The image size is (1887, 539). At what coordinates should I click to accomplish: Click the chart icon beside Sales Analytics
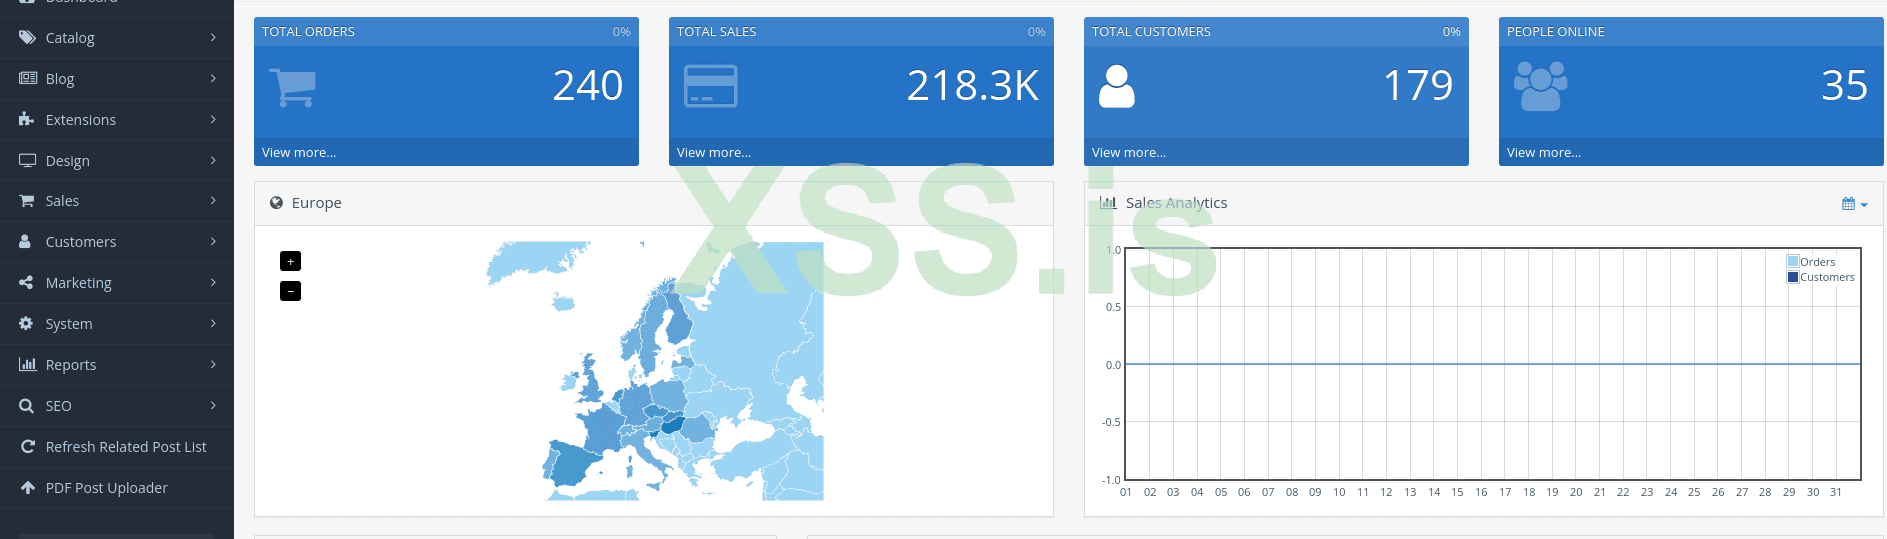(1108, 203)
